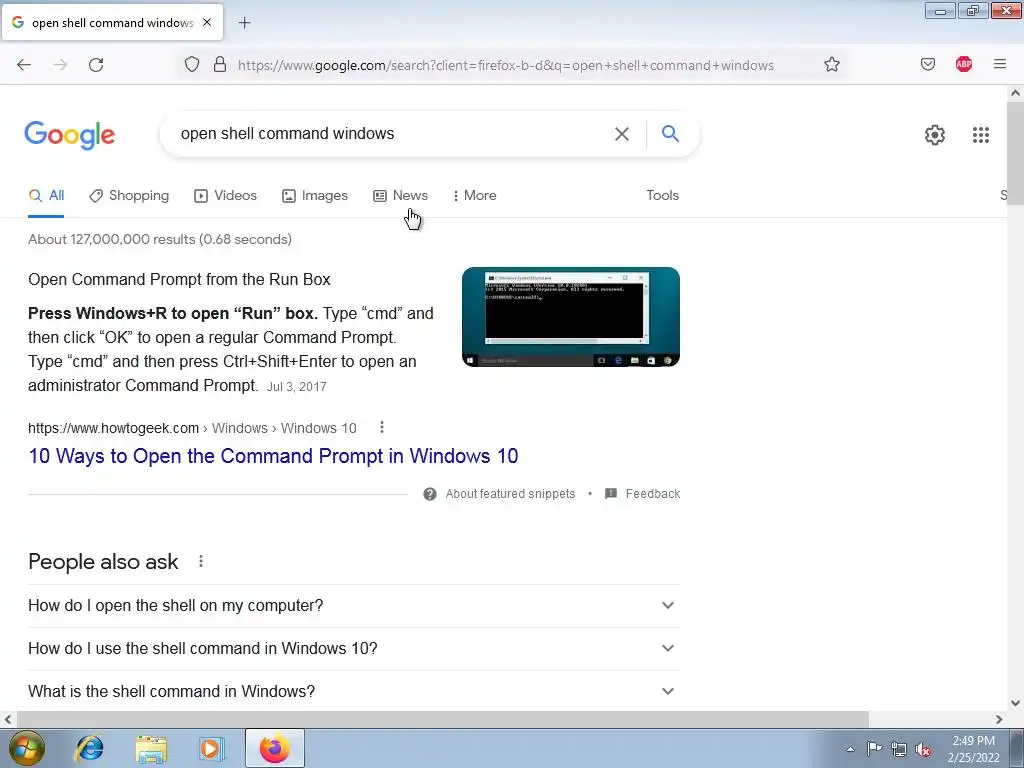Open options dots beside People also ask
The width and height of the screenshot is (1024, 768).
click(x=200, y=561)
